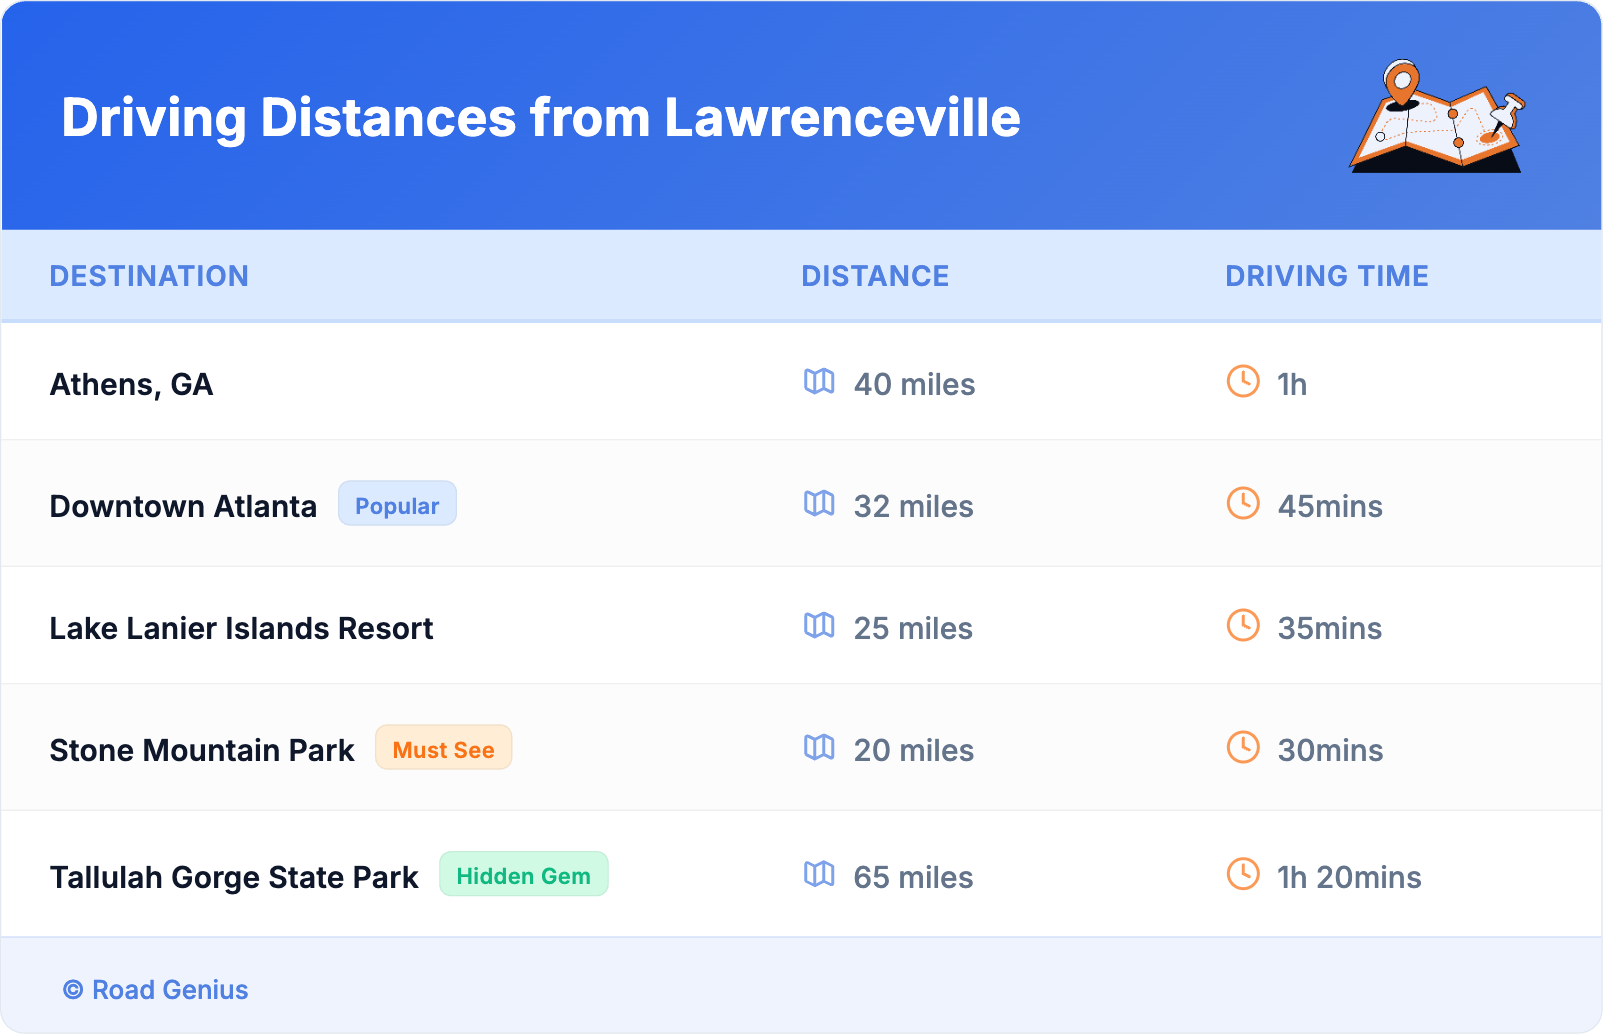
Task: Click the Tallulah Gorge State Park name
Action: tap(234, 877)
